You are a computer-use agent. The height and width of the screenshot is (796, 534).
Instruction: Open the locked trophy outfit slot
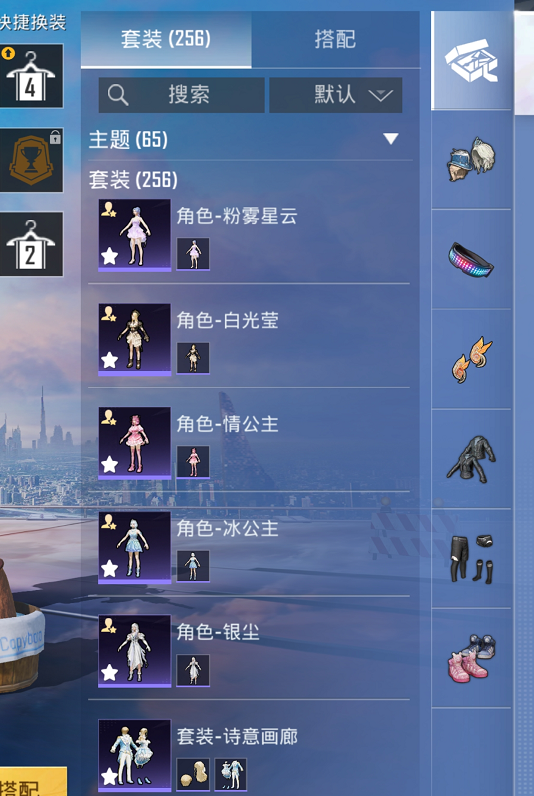click(x=31, y=160)
